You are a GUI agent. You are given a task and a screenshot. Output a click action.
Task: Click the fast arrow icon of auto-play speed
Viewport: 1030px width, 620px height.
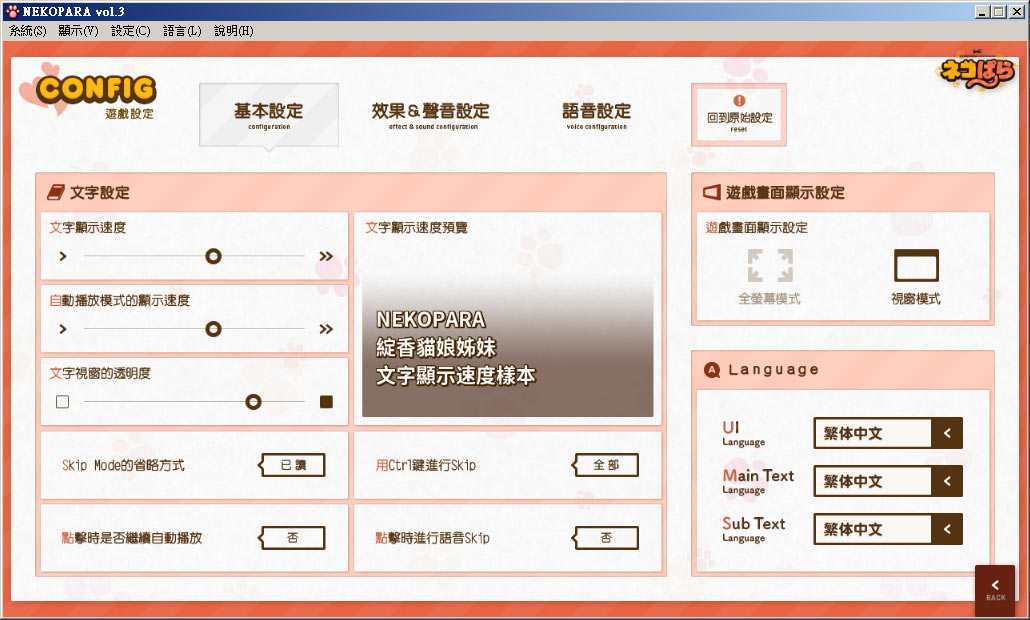pos(326,329)
